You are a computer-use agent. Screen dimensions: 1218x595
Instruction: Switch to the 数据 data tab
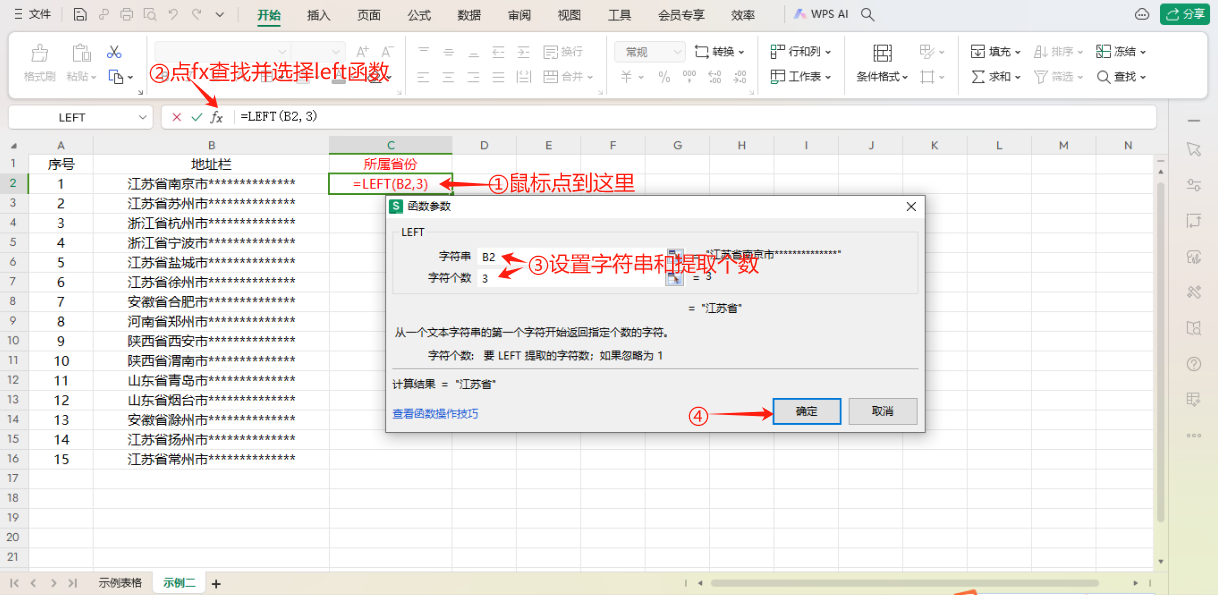click(469, 15)
